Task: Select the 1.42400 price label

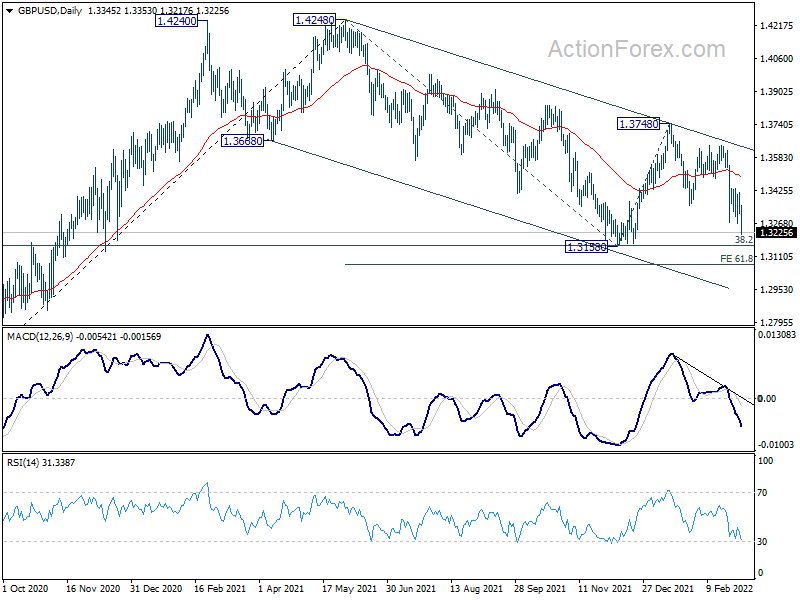Action: [x=177, y=21]
